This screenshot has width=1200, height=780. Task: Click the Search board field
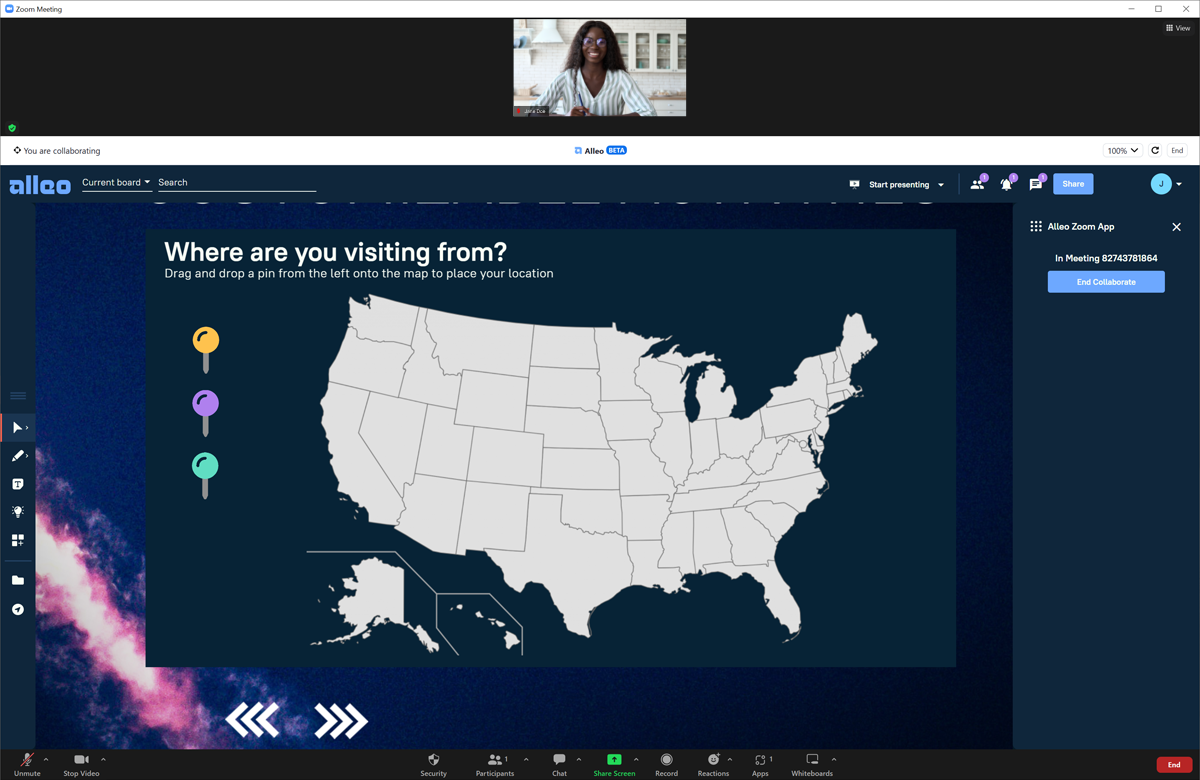(x=236, y=183)
